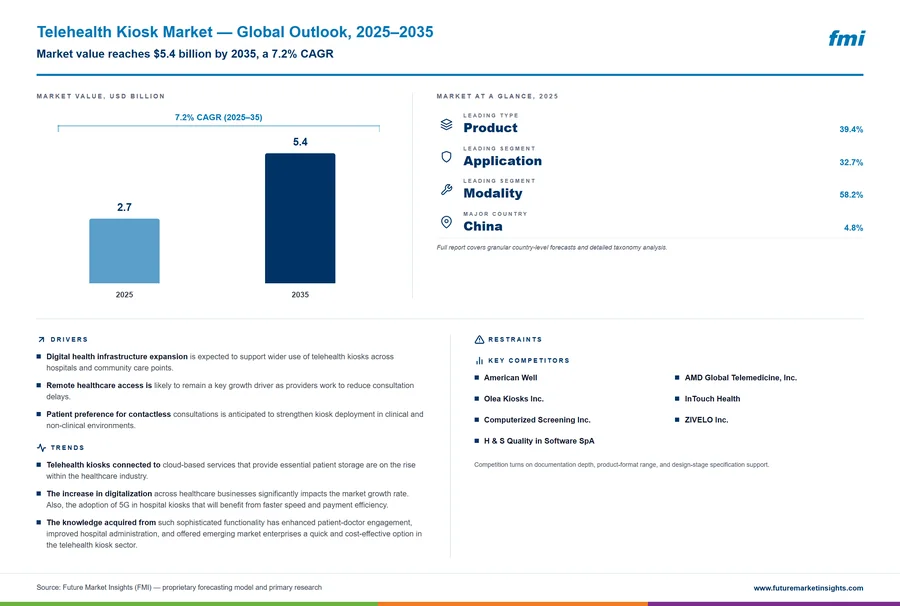The image size is (900, 606).
Task: Click the Restraints section heading
Action: point(515,340)
